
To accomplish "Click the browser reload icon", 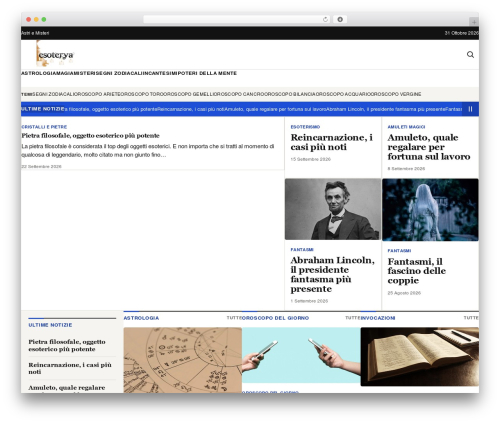I will point(325,19).
